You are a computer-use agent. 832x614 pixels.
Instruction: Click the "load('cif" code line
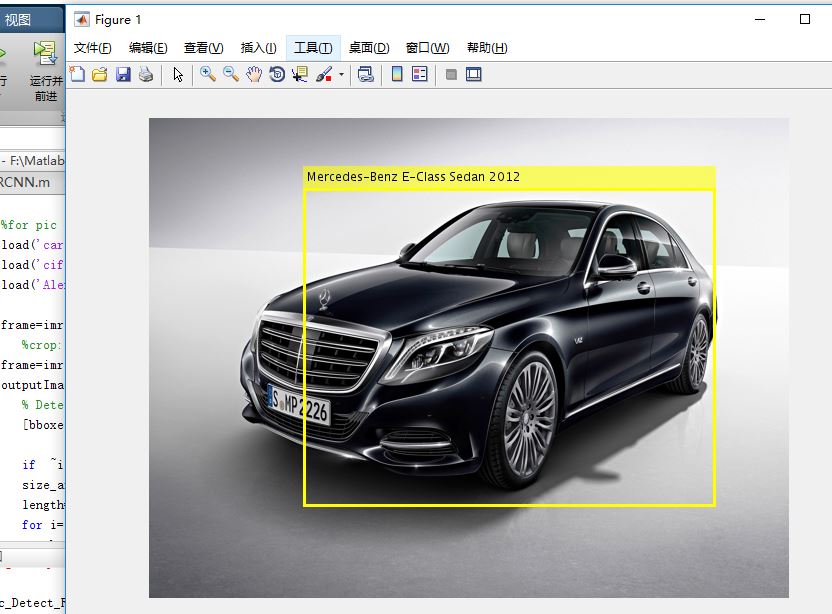coord(32,265)
